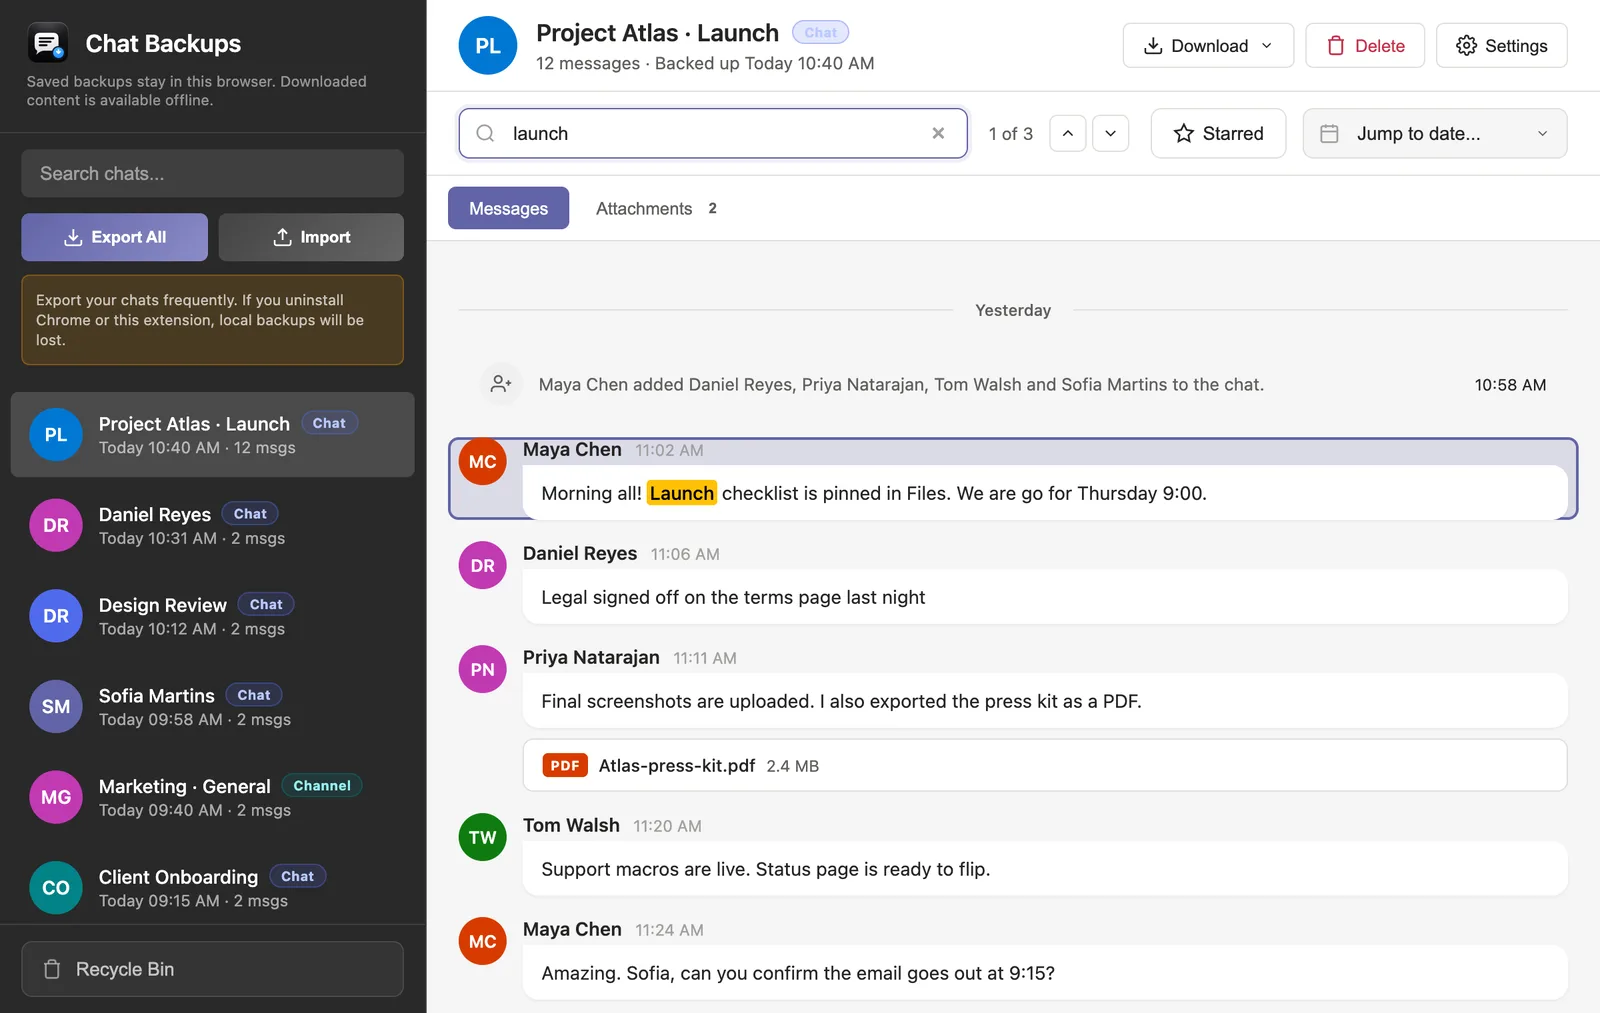Viewport: 1600px width, 1013px height.
Task: Click the add-members icon on system message
Action: coord(501,384)
